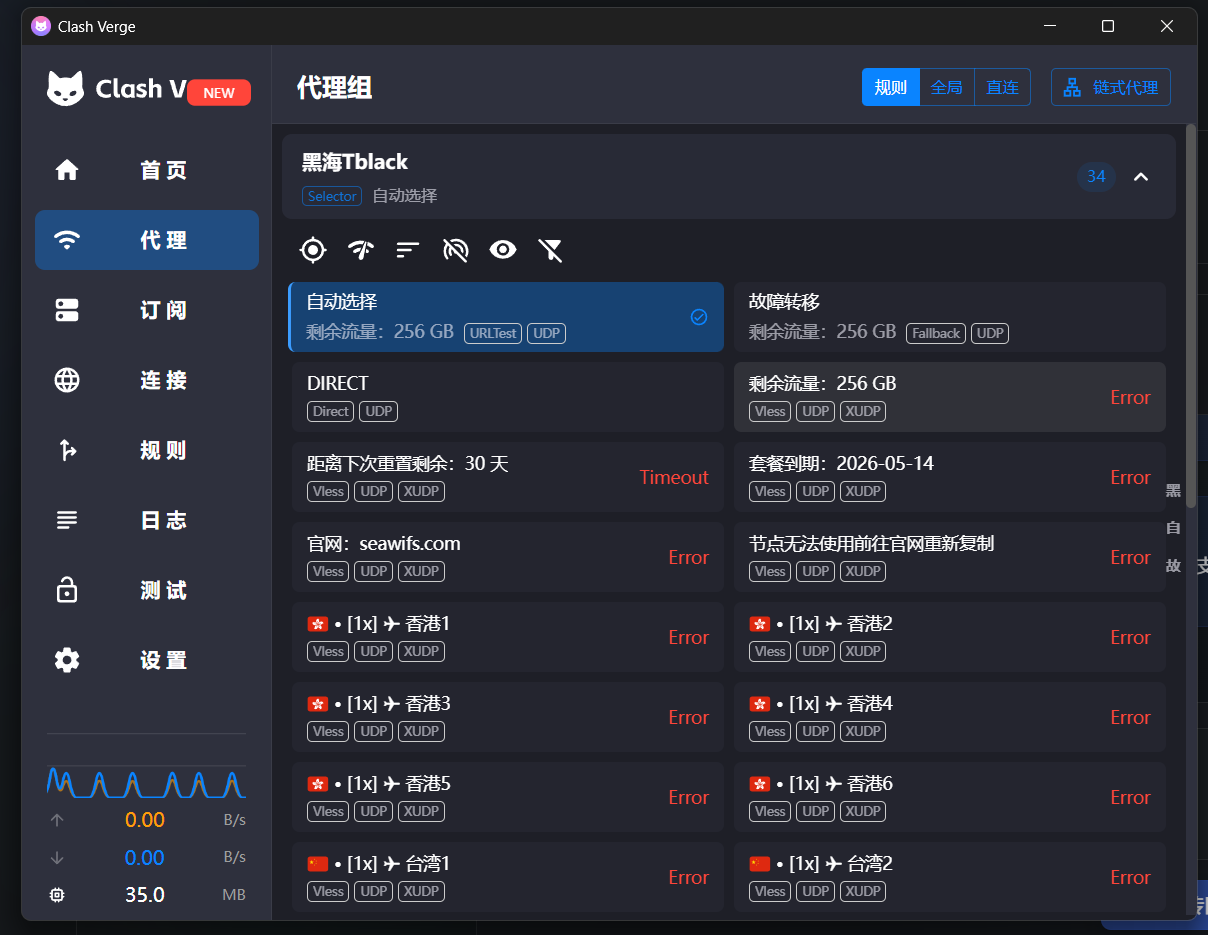Switch to 规则 rule mode
Screen dimensions: 1208x935
[x=890, y=88]
